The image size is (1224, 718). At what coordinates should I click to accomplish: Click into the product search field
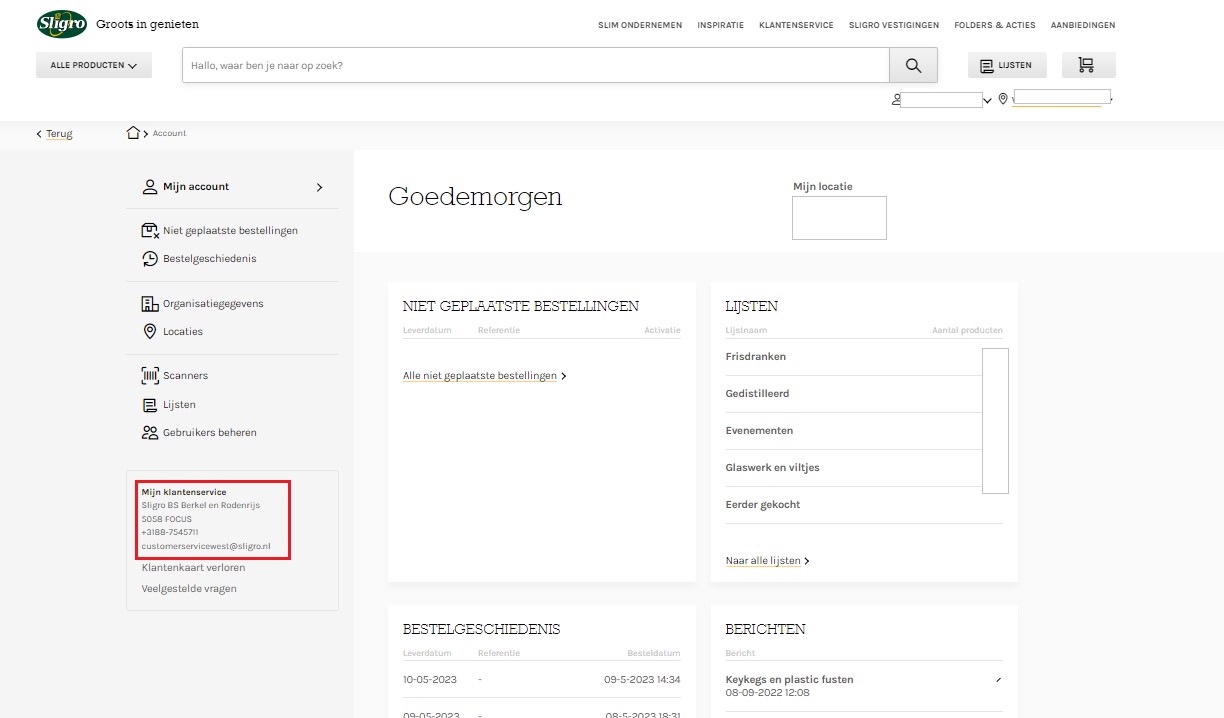tap(535, 66)
